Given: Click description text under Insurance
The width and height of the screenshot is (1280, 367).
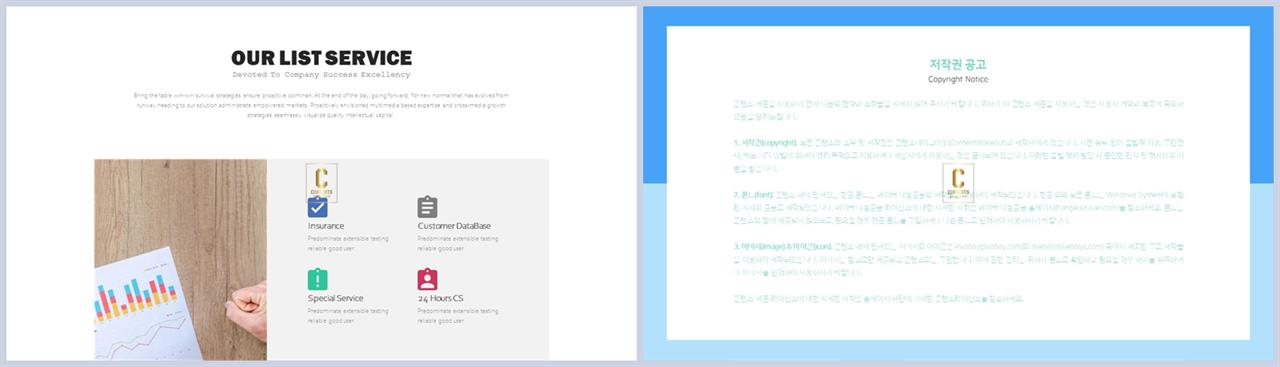Looking at the screenshot, I should [x=348, y=243].
